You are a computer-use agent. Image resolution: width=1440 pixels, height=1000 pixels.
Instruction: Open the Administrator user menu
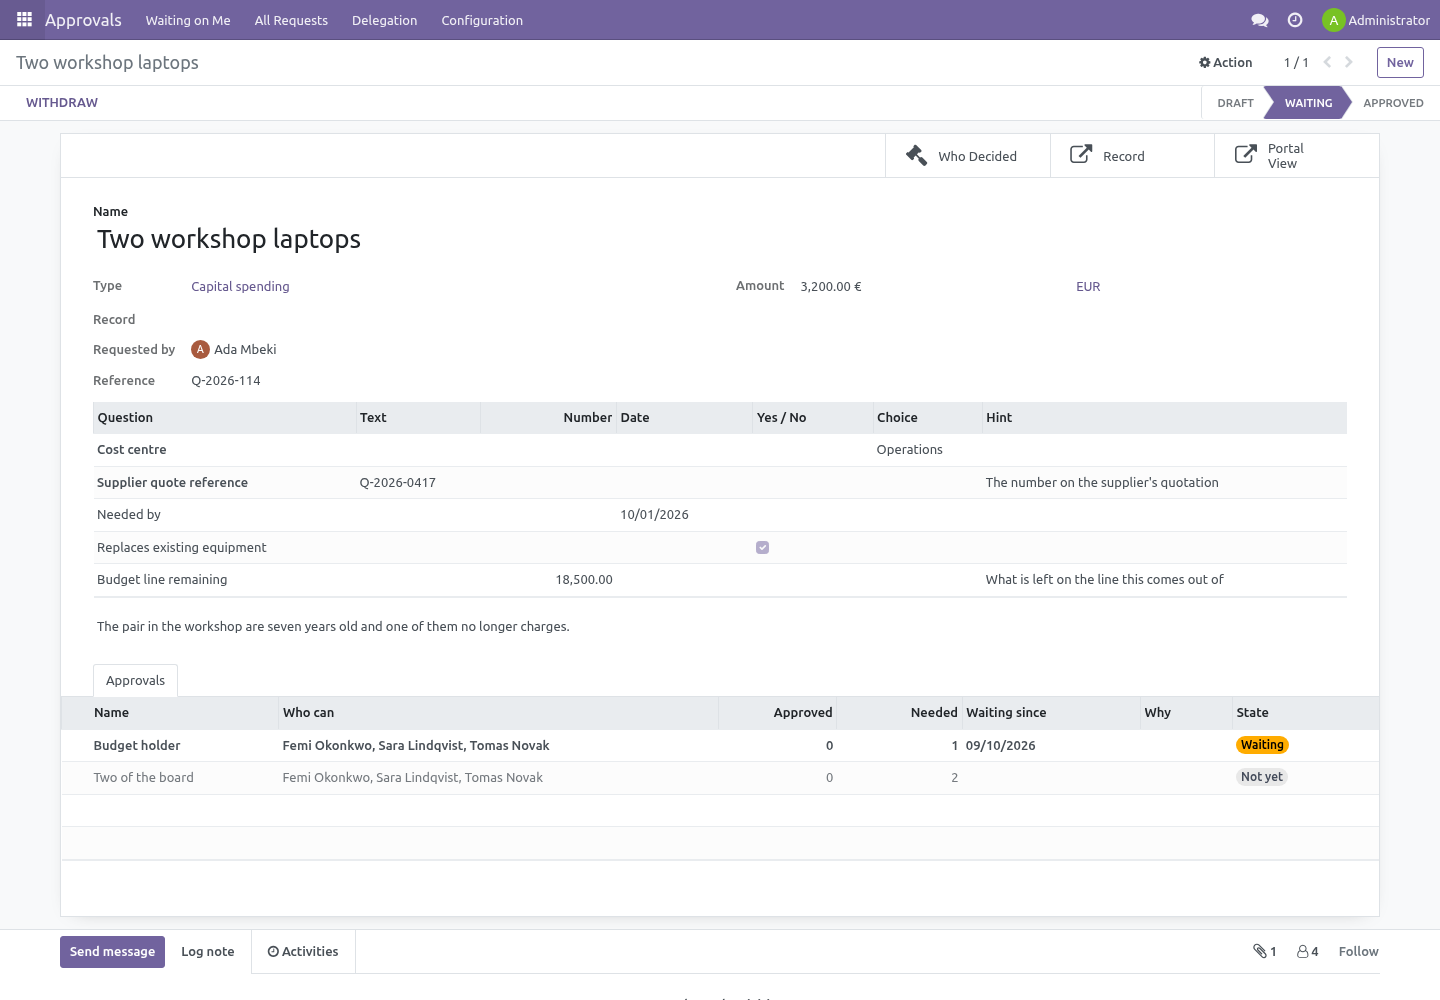(1376, 20)
